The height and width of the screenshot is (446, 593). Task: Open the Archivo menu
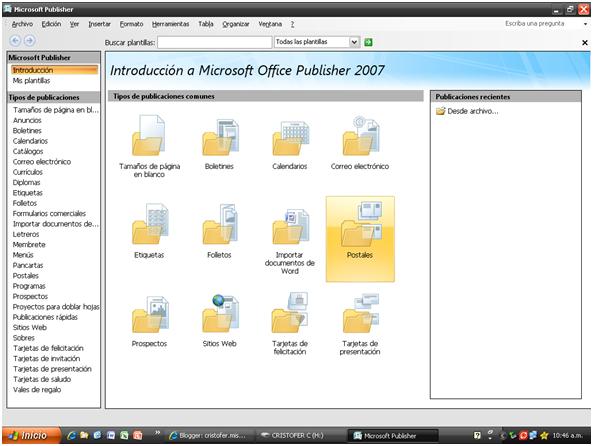point(22,24)
